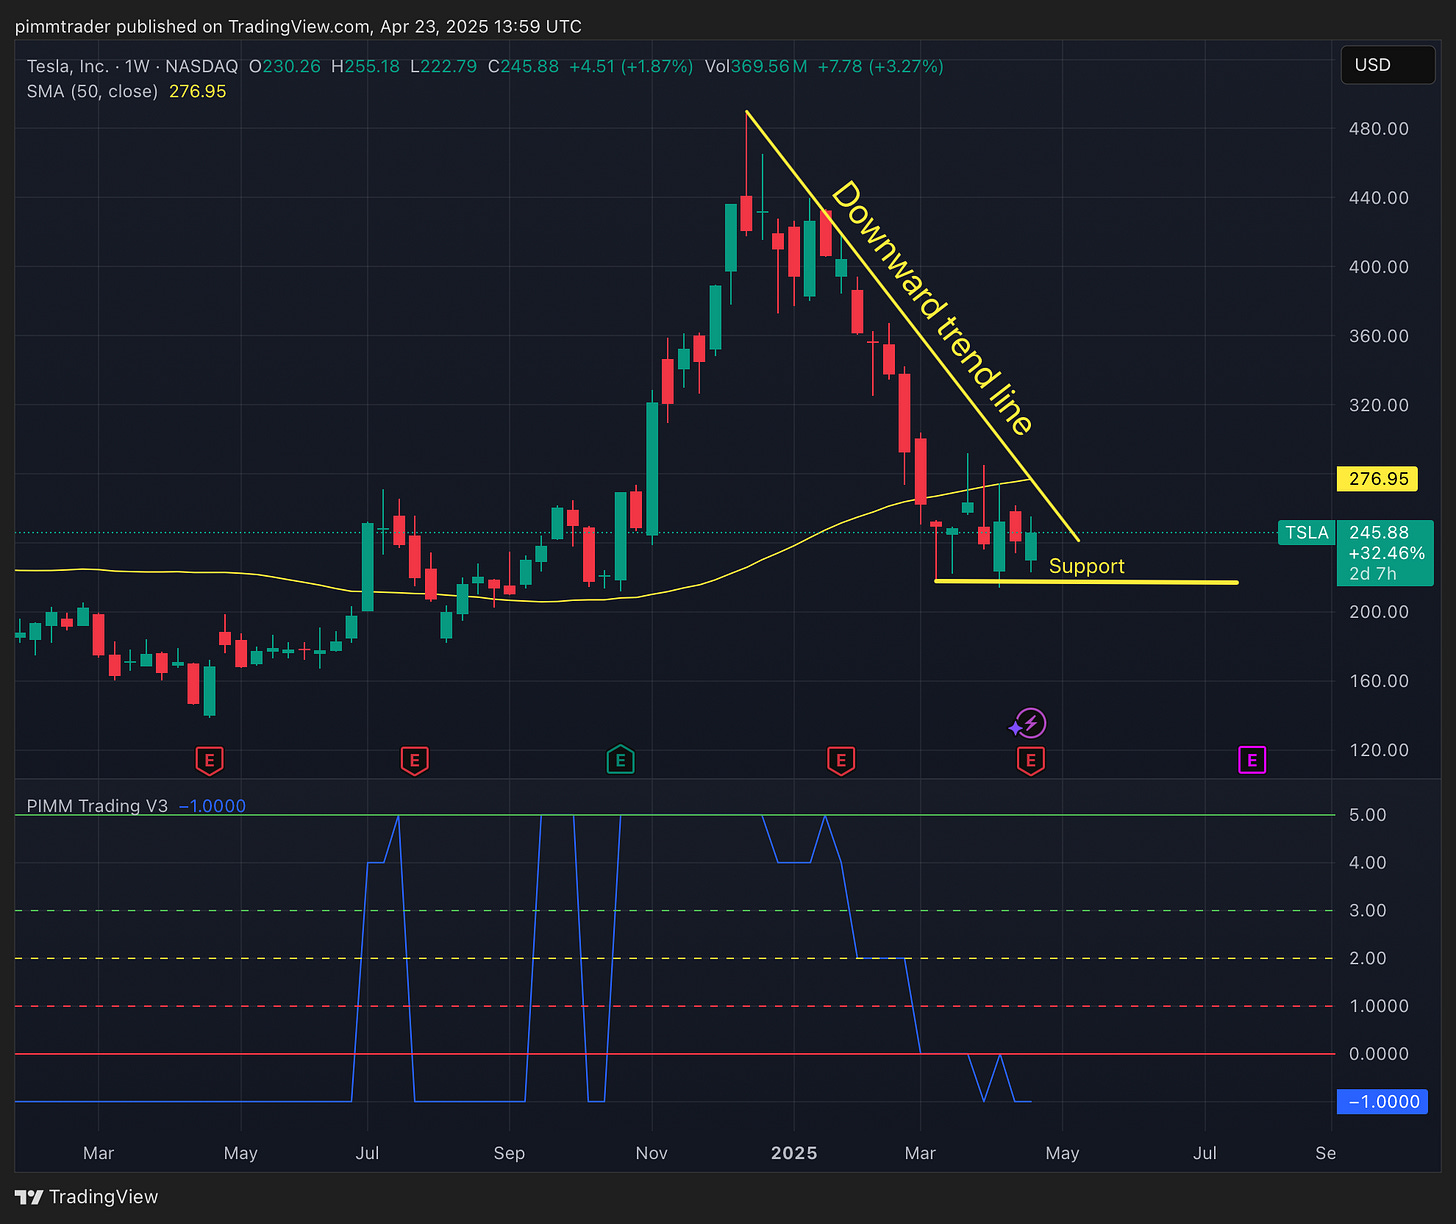Click the green earnings E marker
The image size is (1456, 1224).
tap(620, 761)
